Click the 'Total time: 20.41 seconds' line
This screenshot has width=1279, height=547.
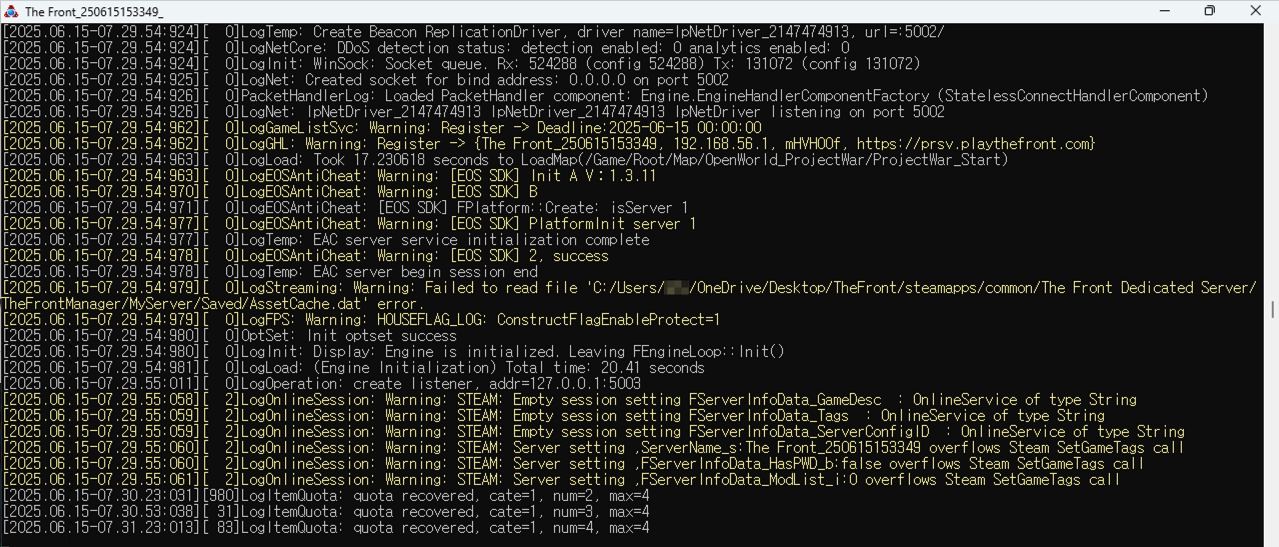(354, 368)
